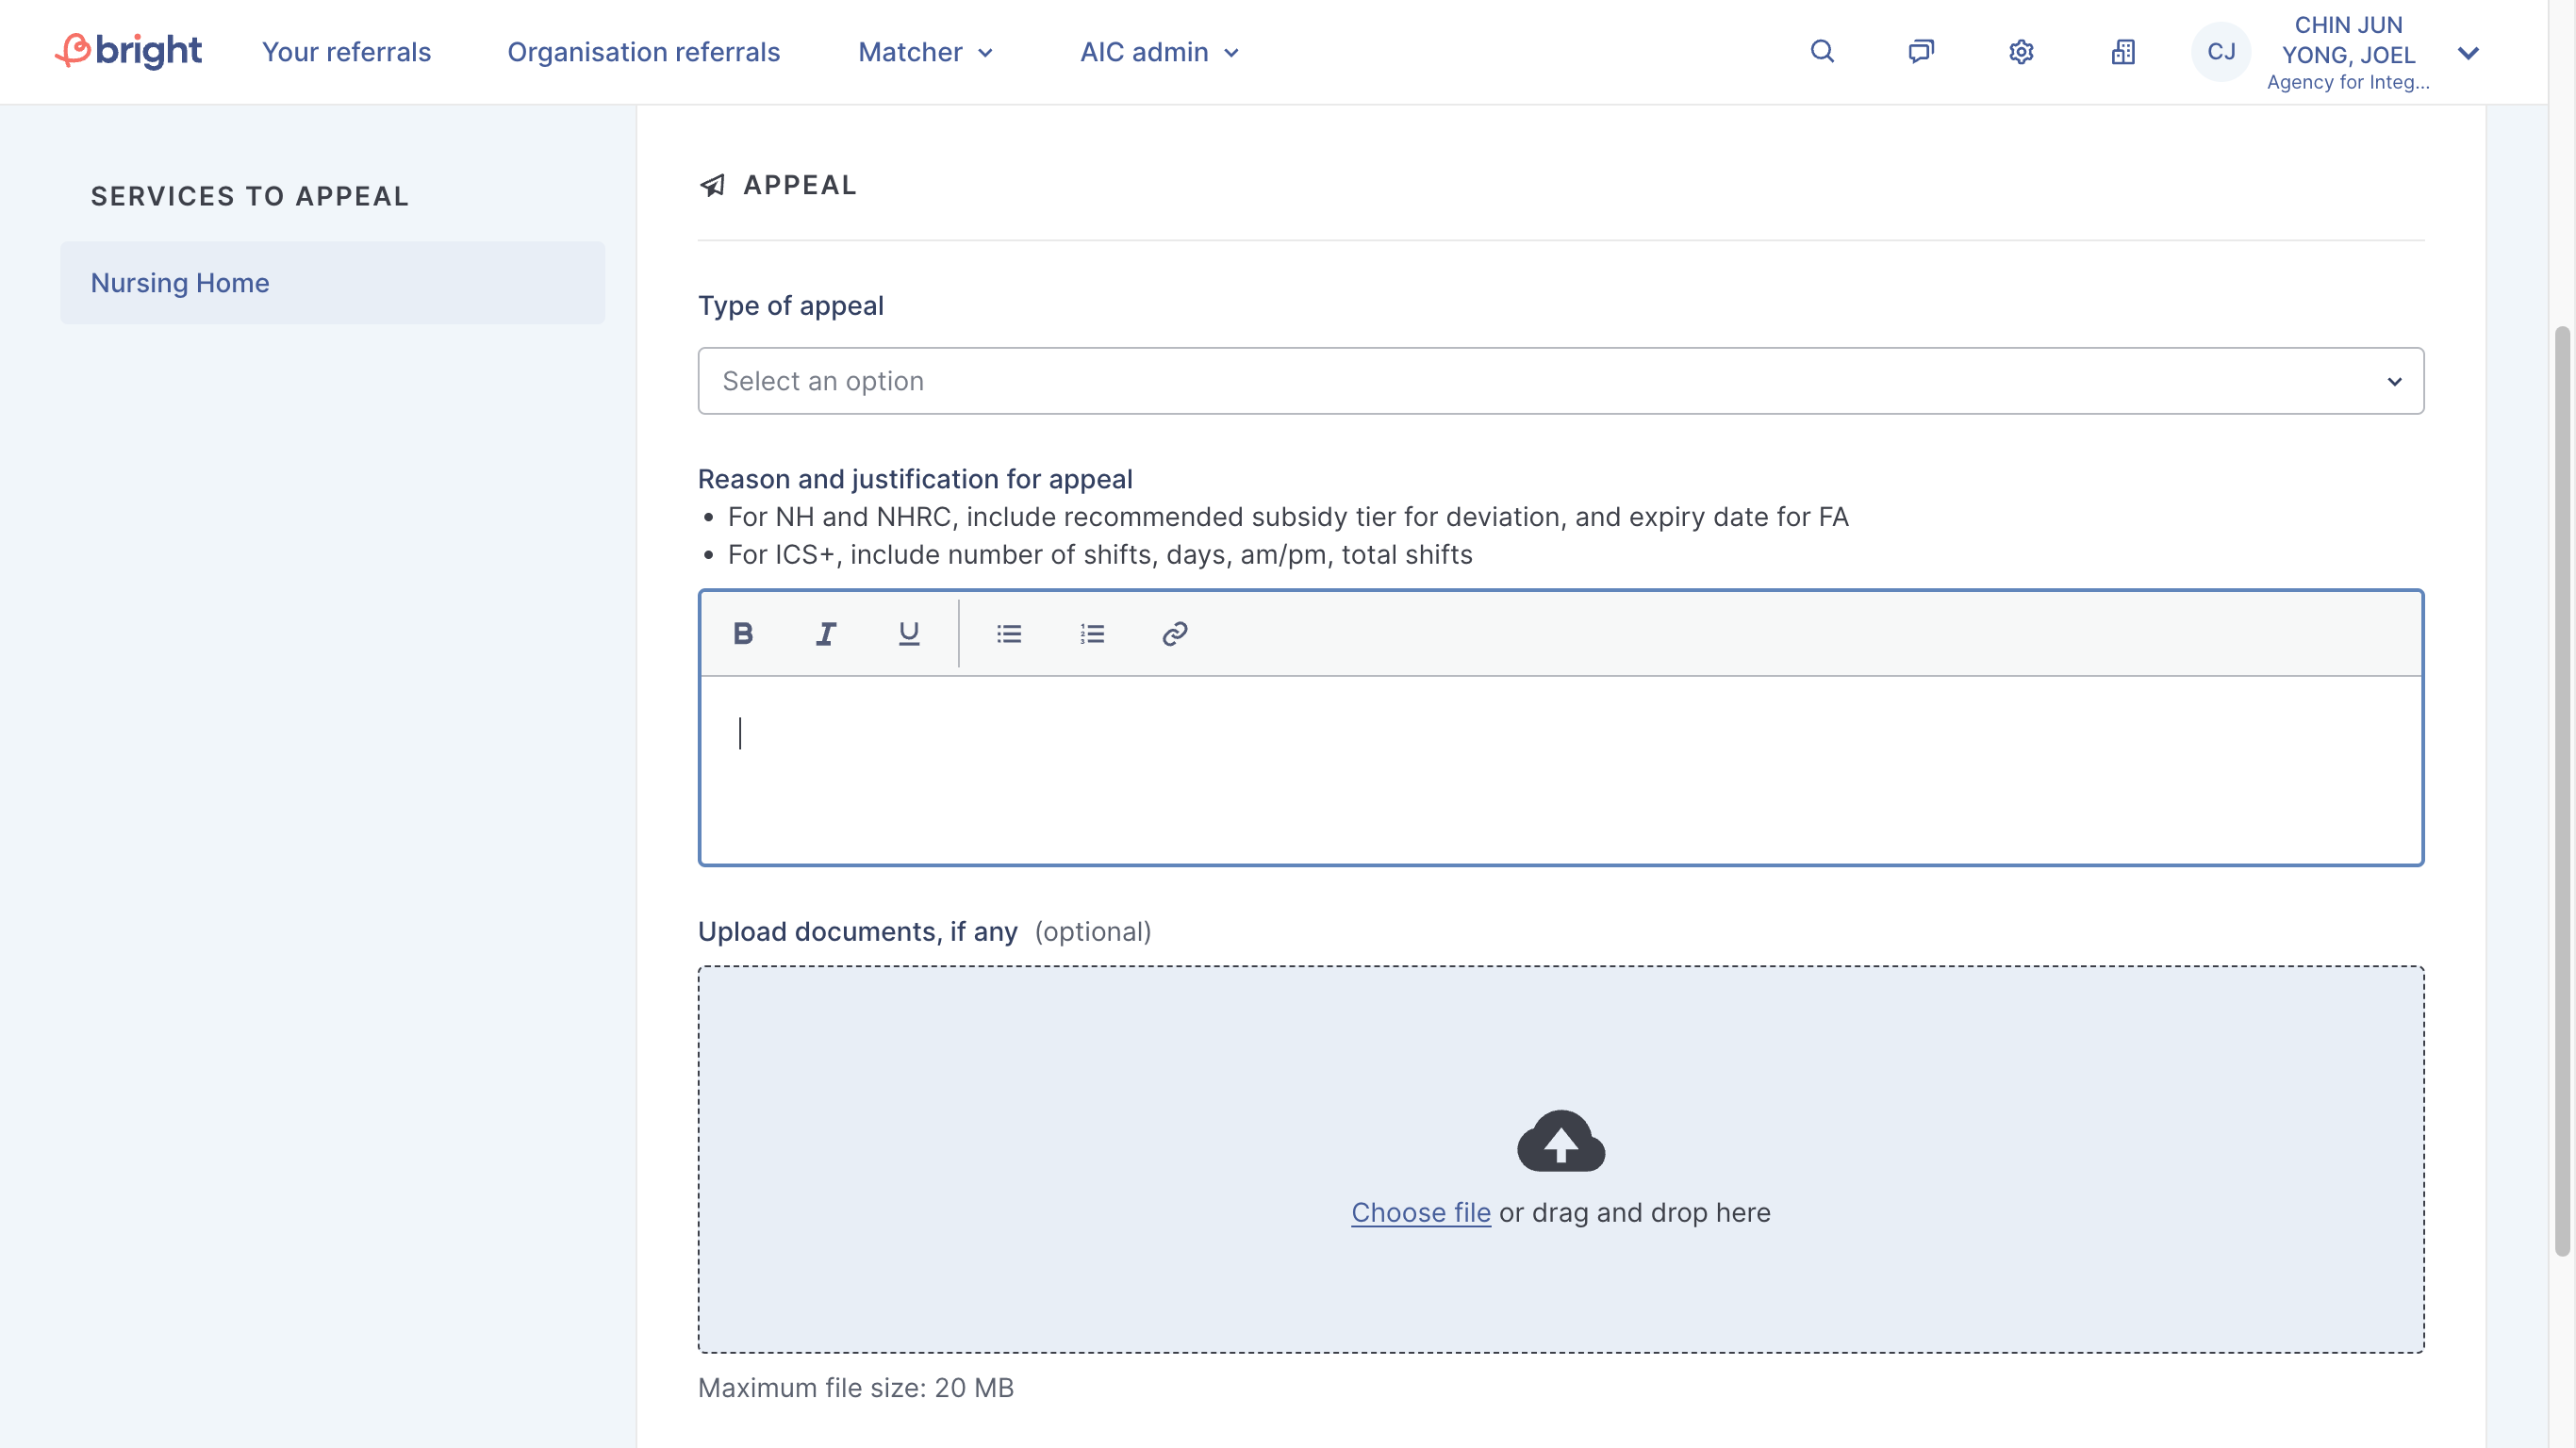2576x1448 pixels.
Task: Click the Choose file link
Action: pos(1421,1212)
